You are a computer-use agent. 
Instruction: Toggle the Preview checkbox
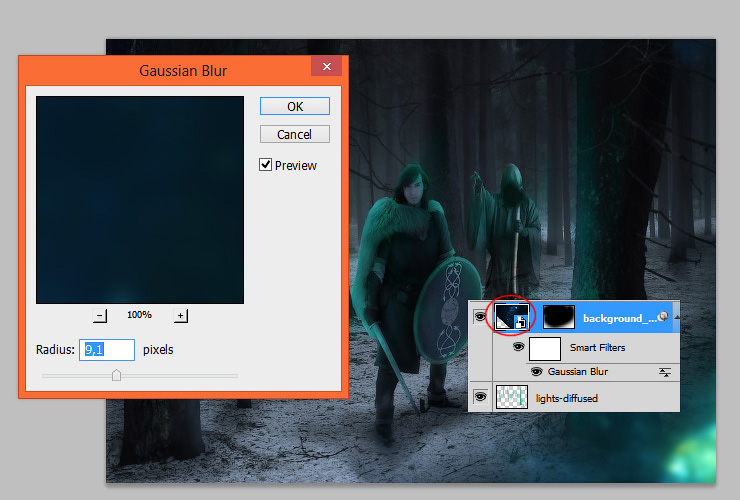[265, 165]
